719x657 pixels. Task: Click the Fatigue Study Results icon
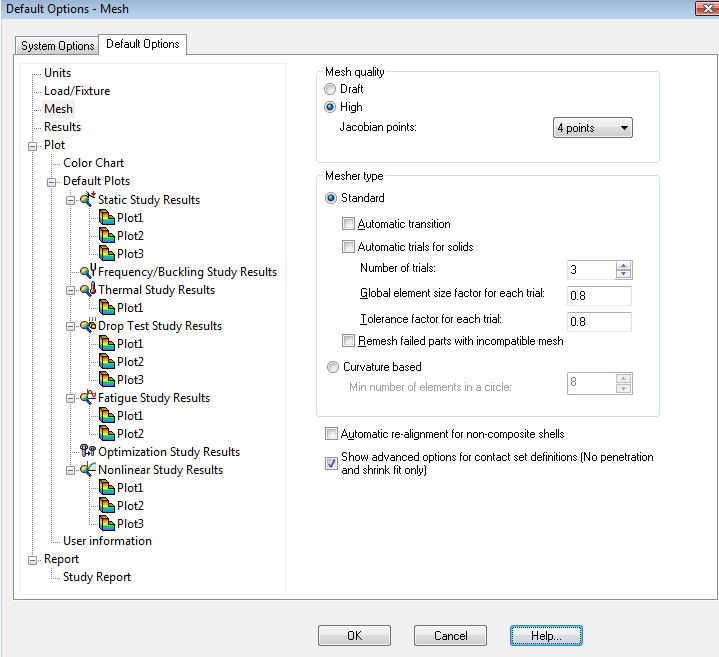(x=88, y=397)
